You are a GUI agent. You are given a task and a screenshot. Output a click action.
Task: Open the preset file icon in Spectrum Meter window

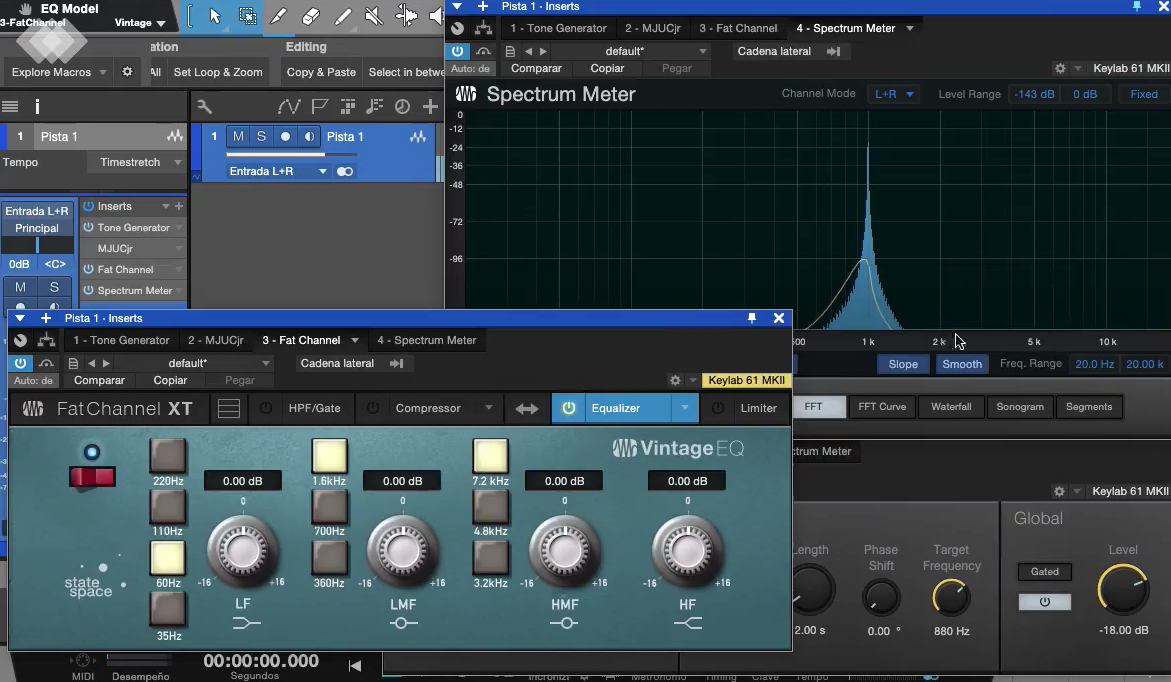pos(510,51)
